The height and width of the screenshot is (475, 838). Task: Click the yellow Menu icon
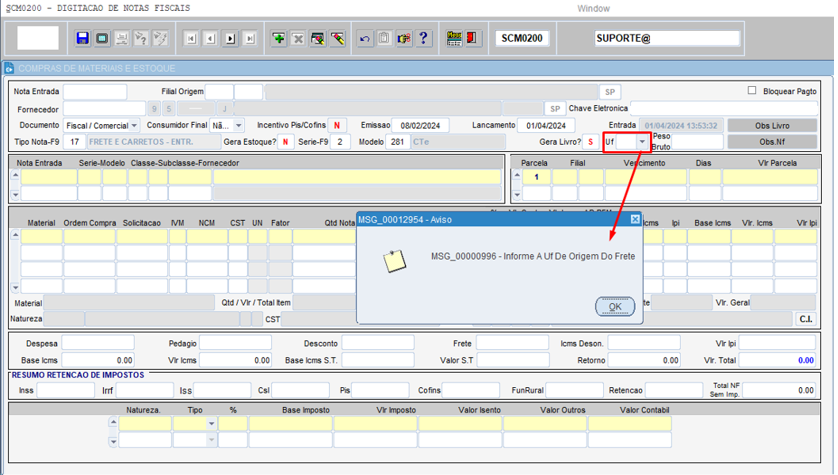click(454, 38)
